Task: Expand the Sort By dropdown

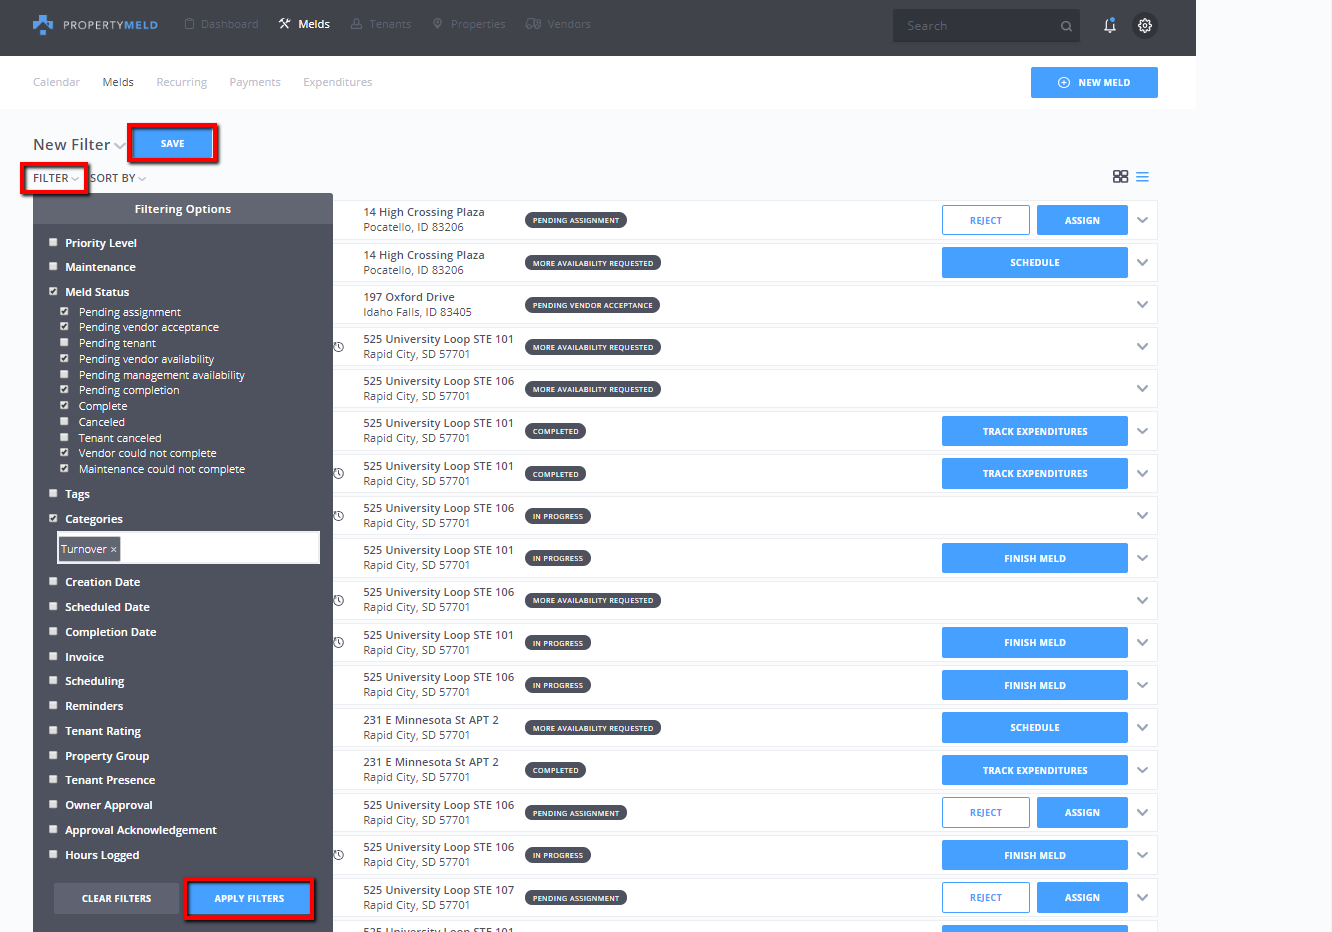Action: pos(118,179)
